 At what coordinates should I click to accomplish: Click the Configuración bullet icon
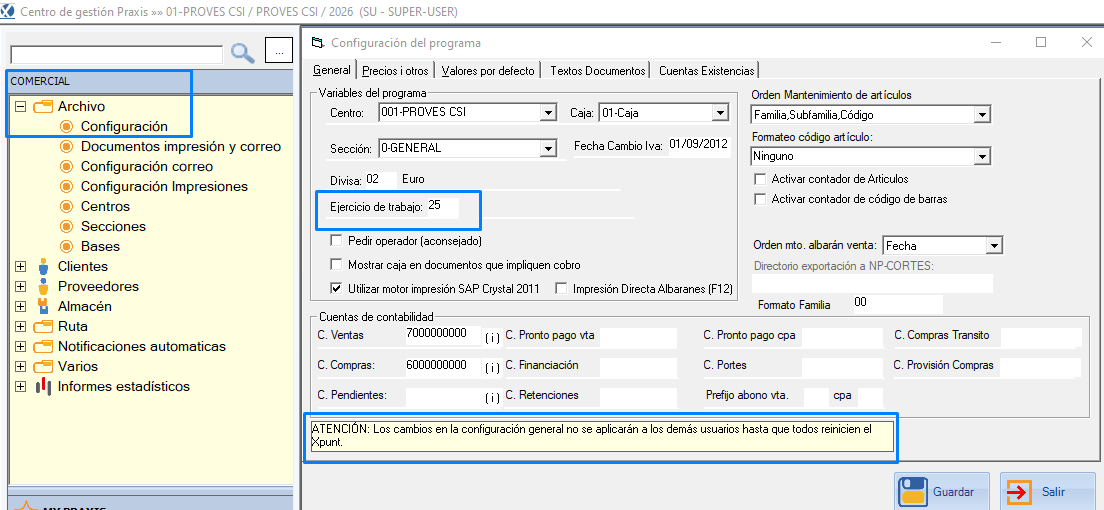coord(67,127)
